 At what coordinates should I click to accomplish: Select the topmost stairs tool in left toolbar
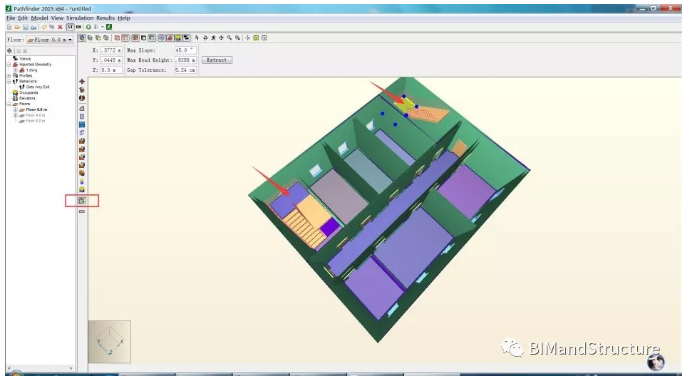coord(82,141)
